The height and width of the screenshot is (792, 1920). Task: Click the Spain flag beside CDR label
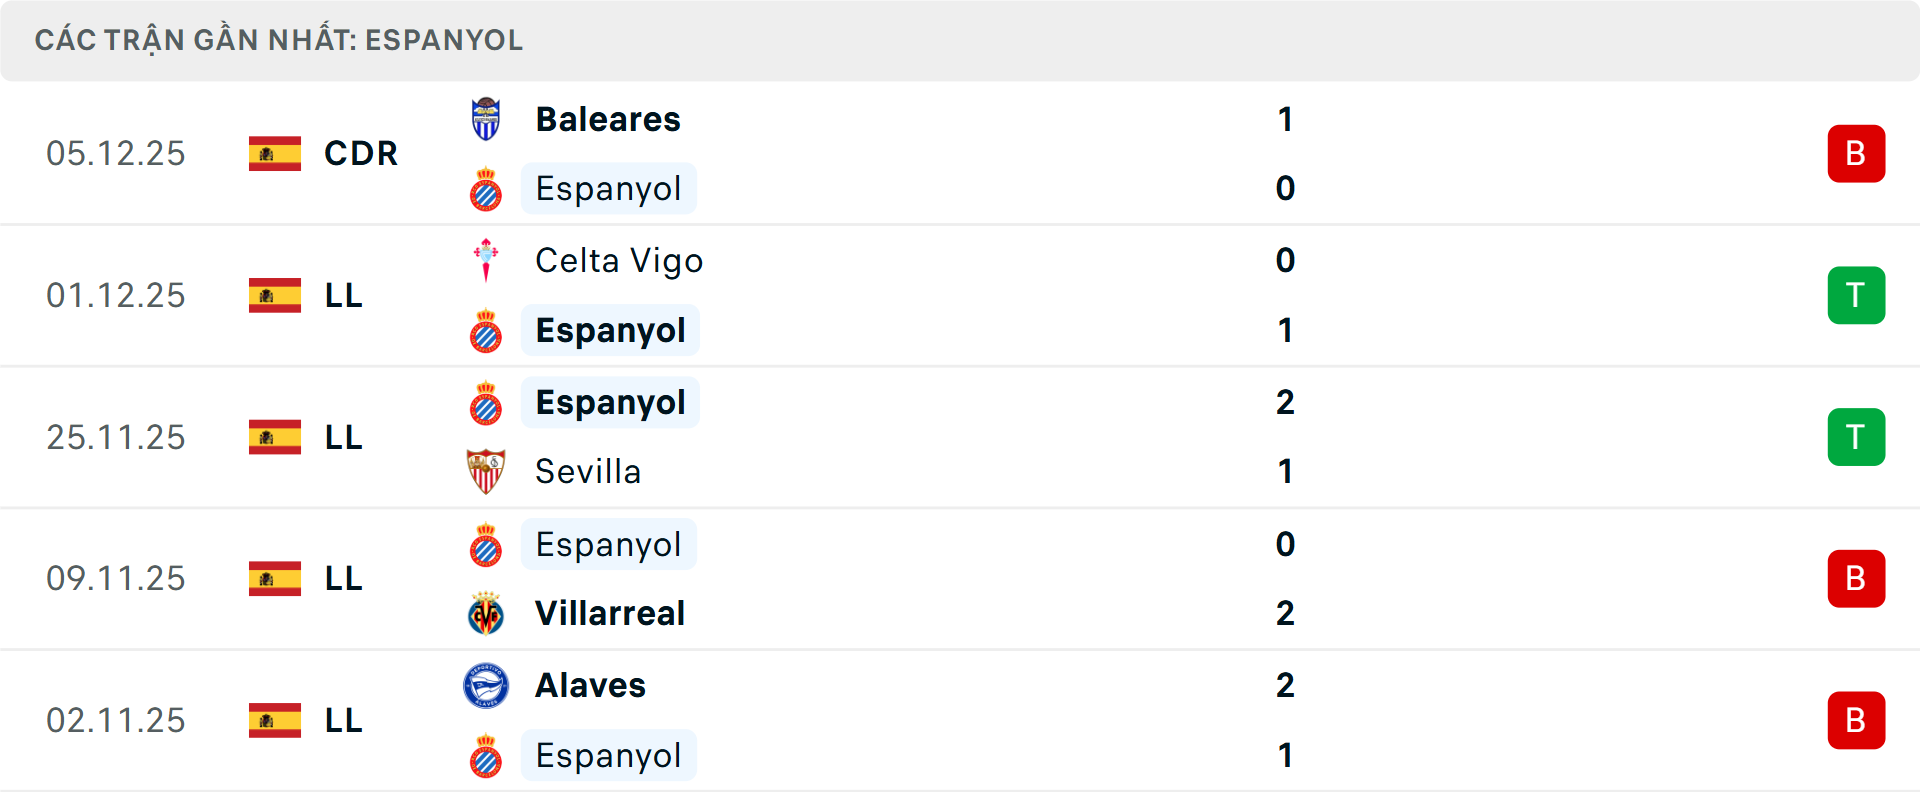pos(274,154)
